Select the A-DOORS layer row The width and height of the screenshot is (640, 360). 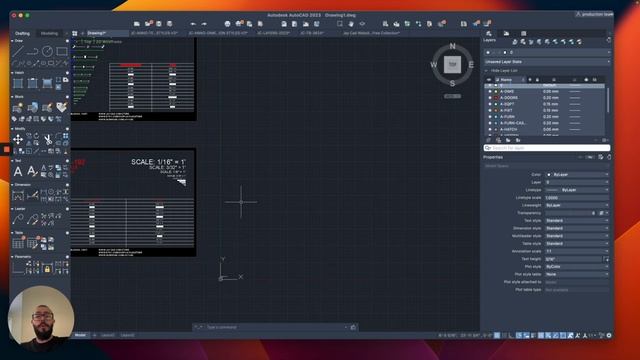pos(544,98)
